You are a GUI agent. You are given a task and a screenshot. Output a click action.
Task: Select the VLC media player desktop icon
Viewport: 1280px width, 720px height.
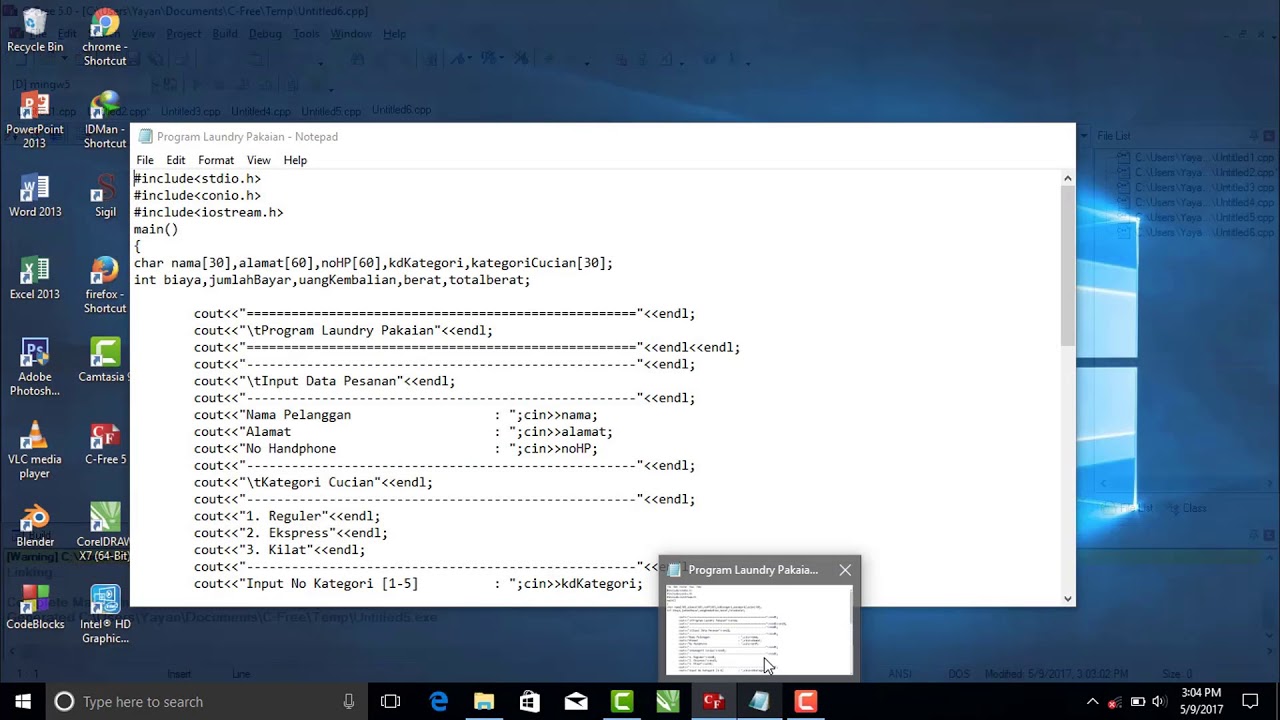point(34,450)
